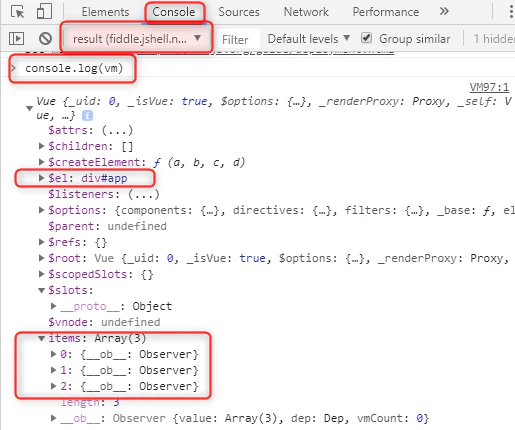Open the more tabs double-chevron
Screen dimensions: 515x430
coord(444,12)
